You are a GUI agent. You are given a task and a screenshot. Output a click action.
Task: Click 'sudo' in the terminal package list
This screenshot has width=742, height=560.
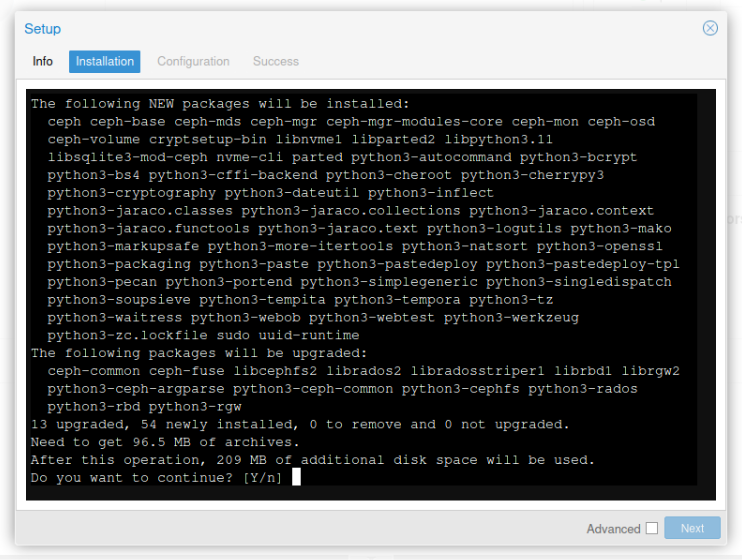tap(233, 335)
